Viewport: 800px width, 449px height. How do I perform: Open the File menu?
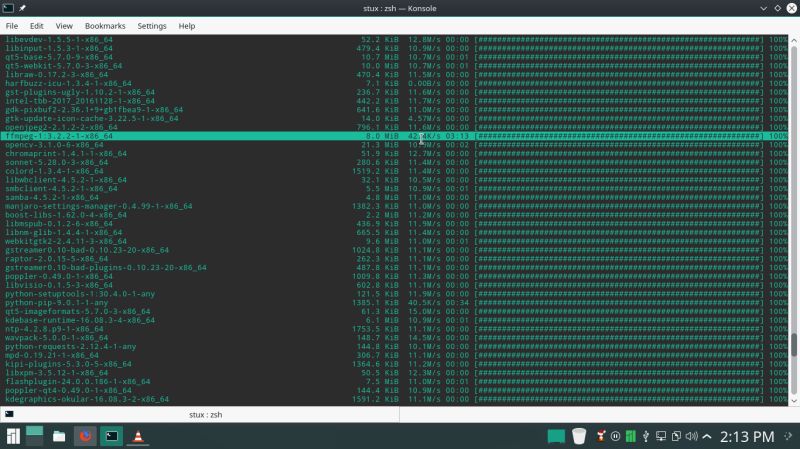tap(12, 26)
